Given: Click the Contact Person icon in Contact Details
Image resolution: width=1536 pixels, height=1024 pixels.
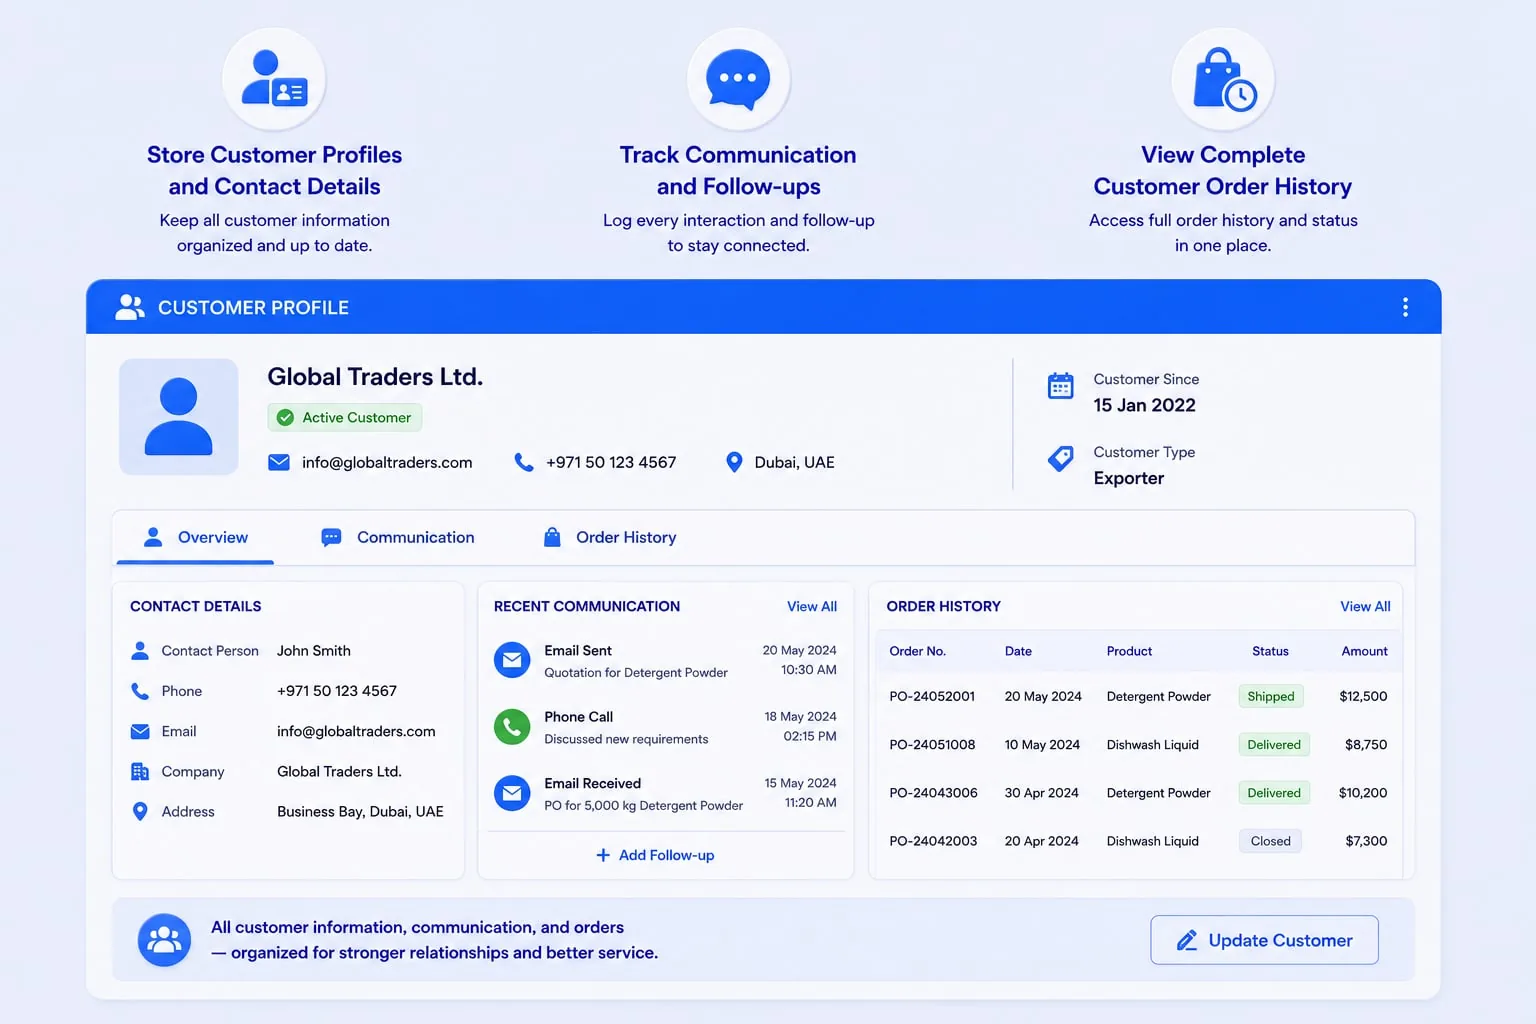Looking at the screenshot, I should tap(140, 651).
